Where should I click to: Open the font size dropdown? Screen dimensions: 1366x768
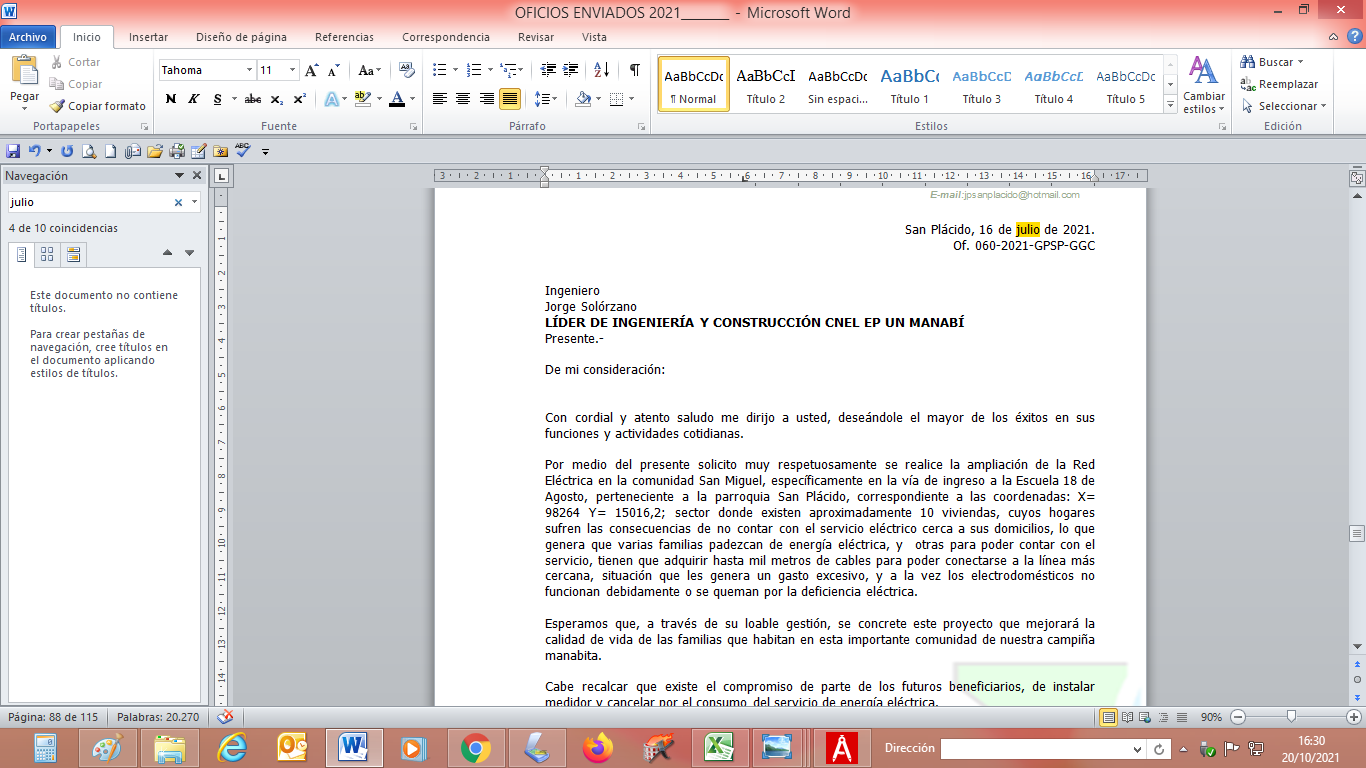pyautogui.click(x=292, y=70)
